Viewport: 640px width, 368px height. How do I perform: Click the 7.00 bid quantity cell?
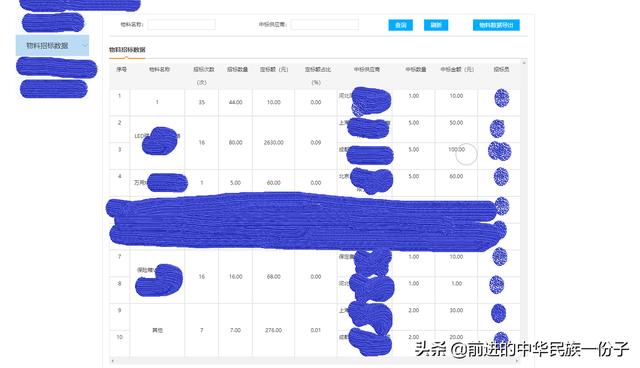click(x=236, y=330)
